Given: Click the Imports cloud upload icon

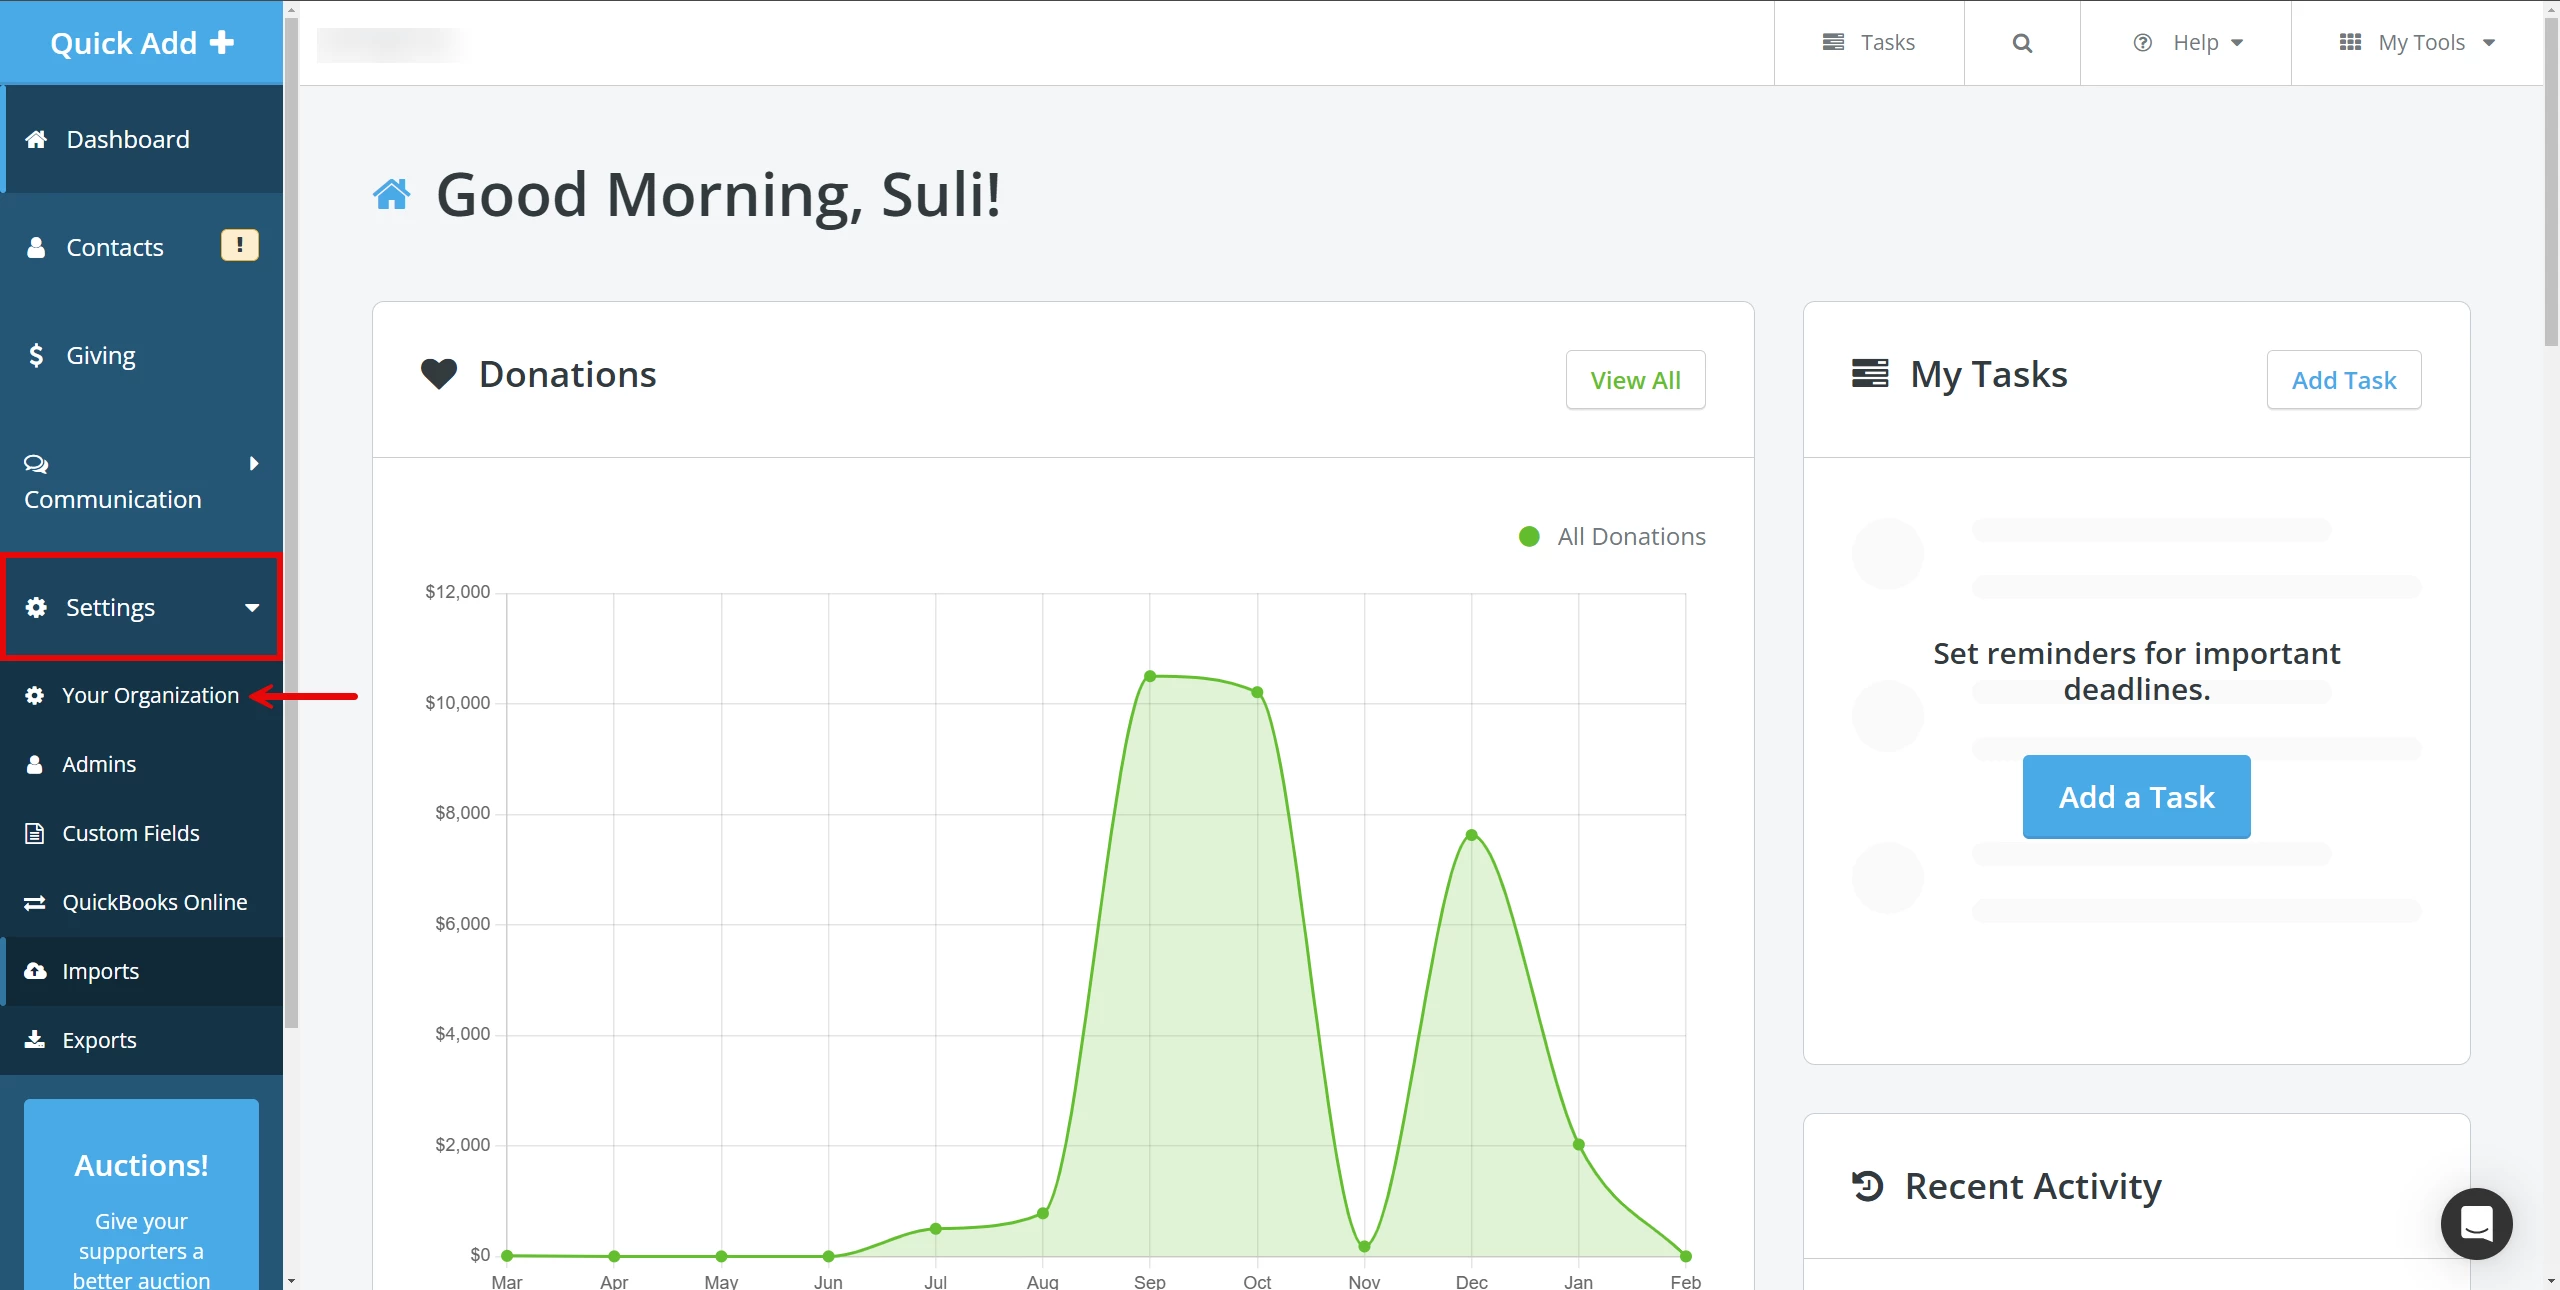Looking at the screenshot, I should (x=35, y=971).
